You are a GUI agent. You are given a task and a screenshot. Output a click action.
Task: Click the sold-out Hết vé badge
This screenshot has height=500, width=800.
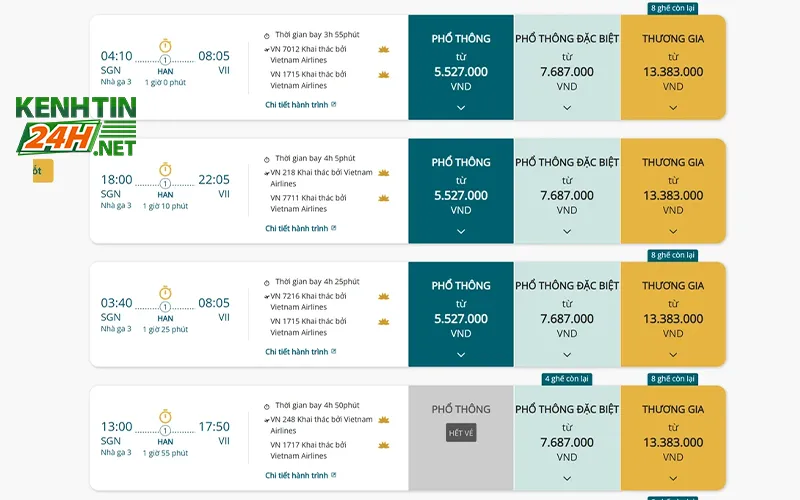click(461, 433)
